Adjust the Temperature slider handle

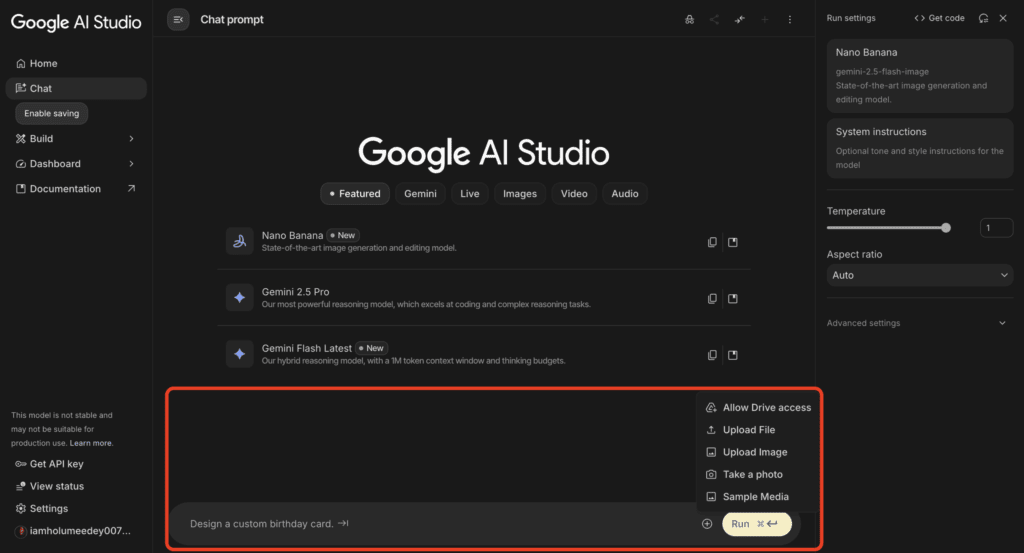tap(946, 228)
